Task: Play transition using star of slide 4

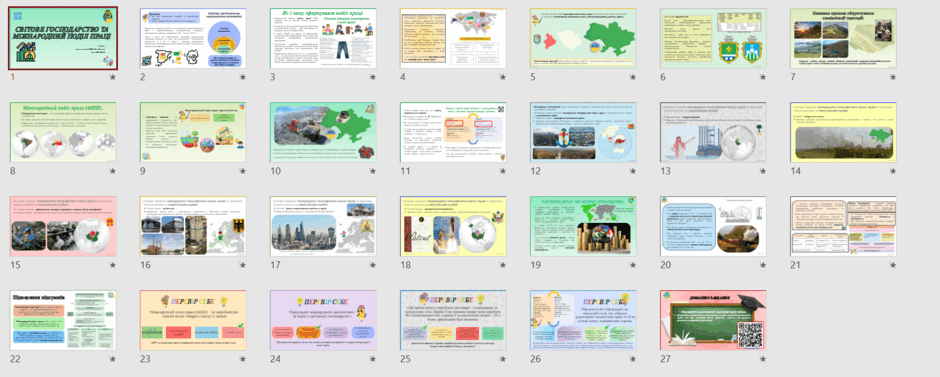Action: click(502, 77)
